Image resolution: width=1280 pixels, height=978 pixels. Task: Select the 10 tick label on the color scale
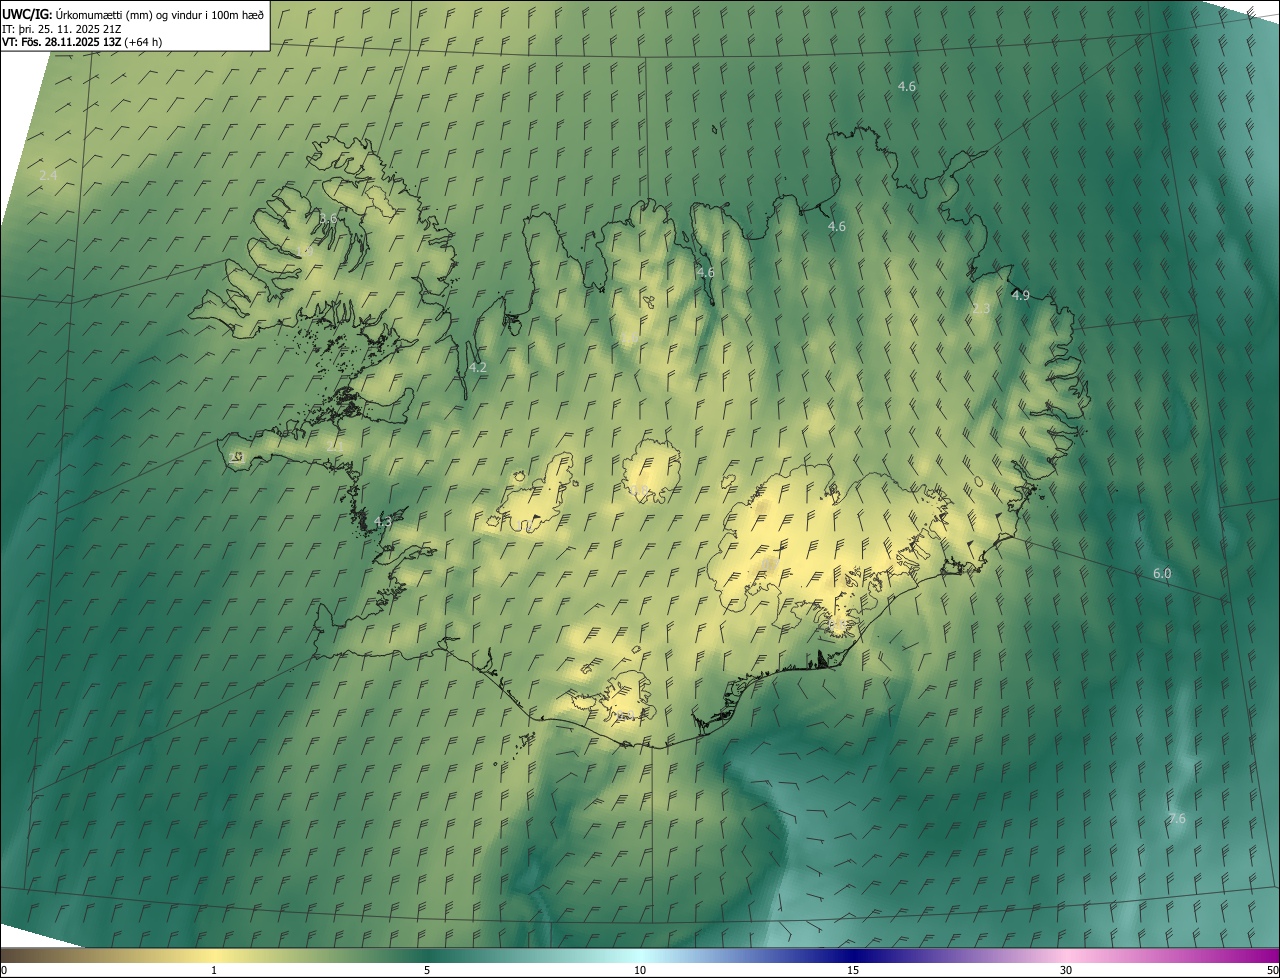(640, 970)
